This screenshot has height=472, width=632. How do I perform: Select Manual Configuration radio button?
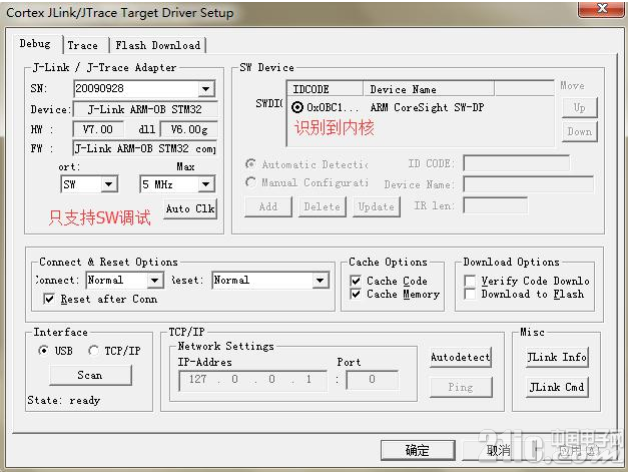click(x=251, y=182)
